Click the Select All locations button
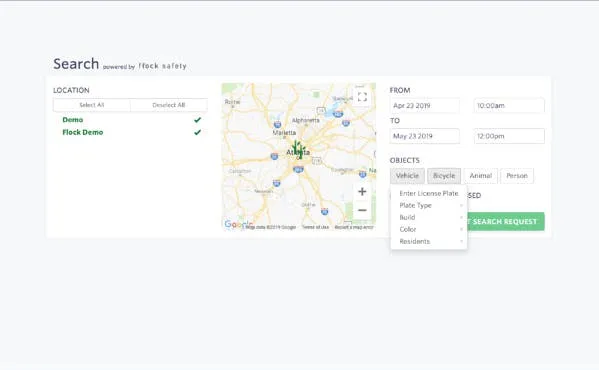The image size is (599, 370). [x=92, y=105]
